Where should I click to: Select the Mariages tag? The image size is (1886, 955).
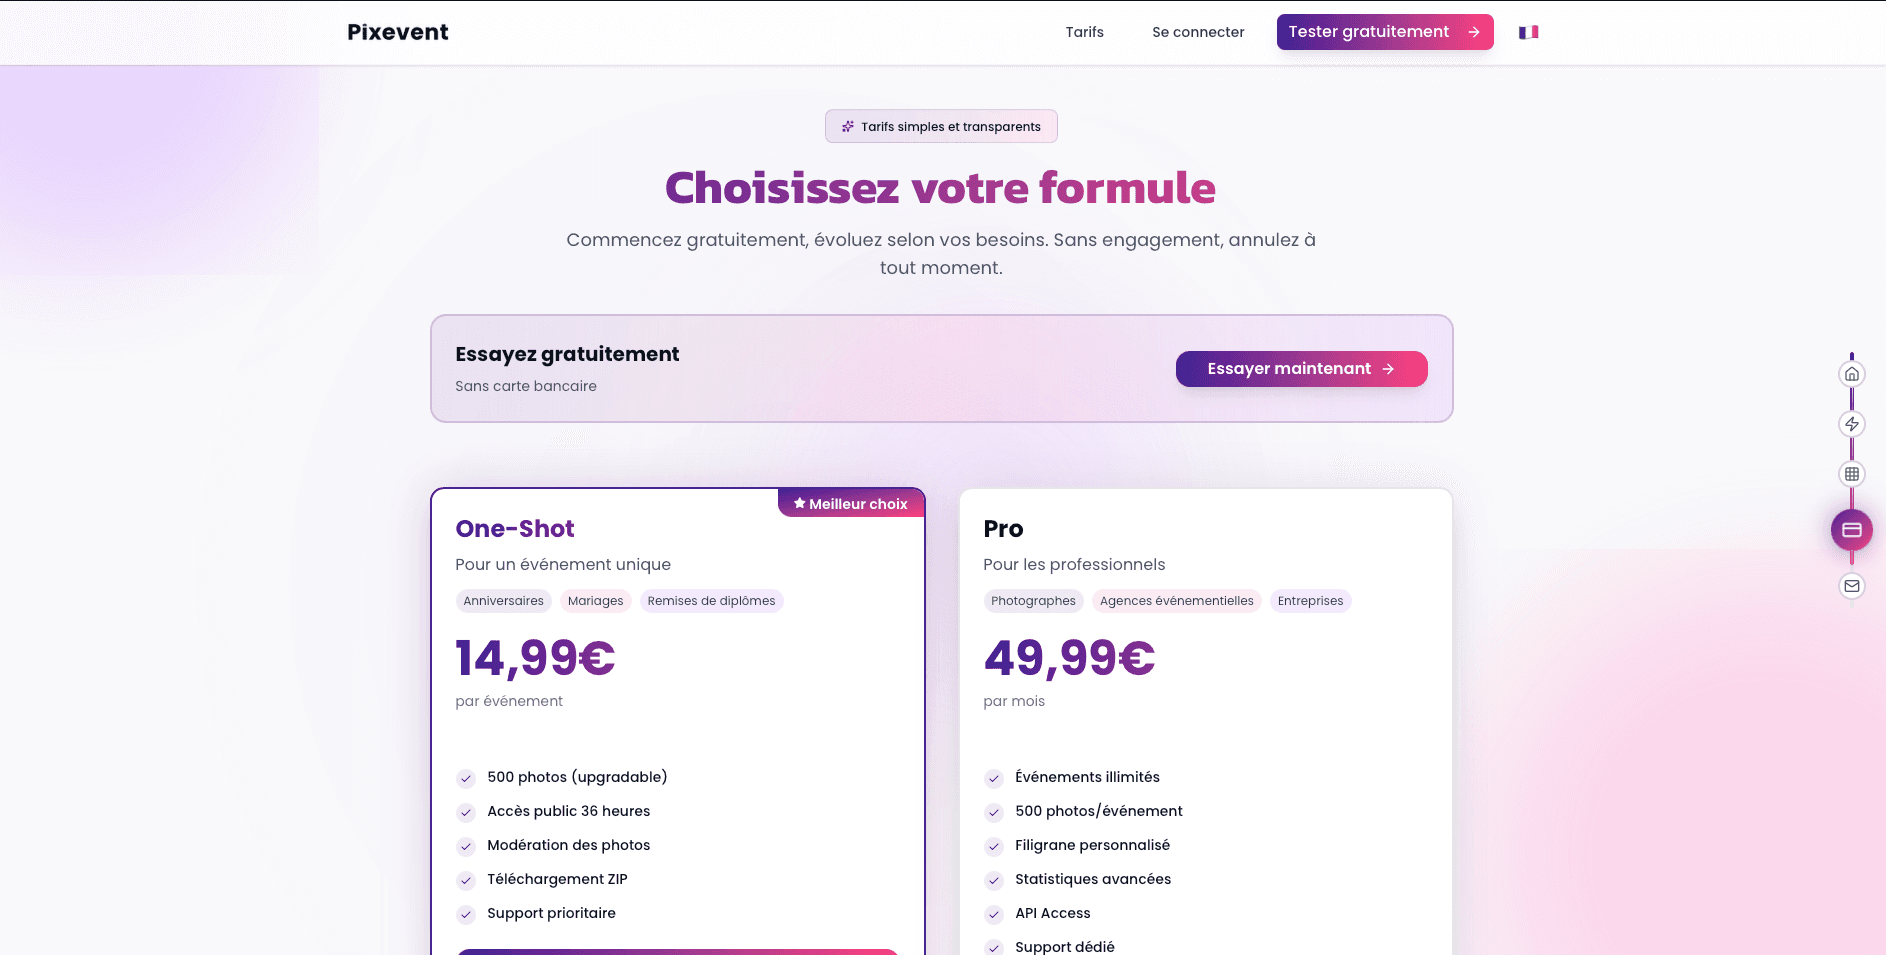click(x=595, y=601)
